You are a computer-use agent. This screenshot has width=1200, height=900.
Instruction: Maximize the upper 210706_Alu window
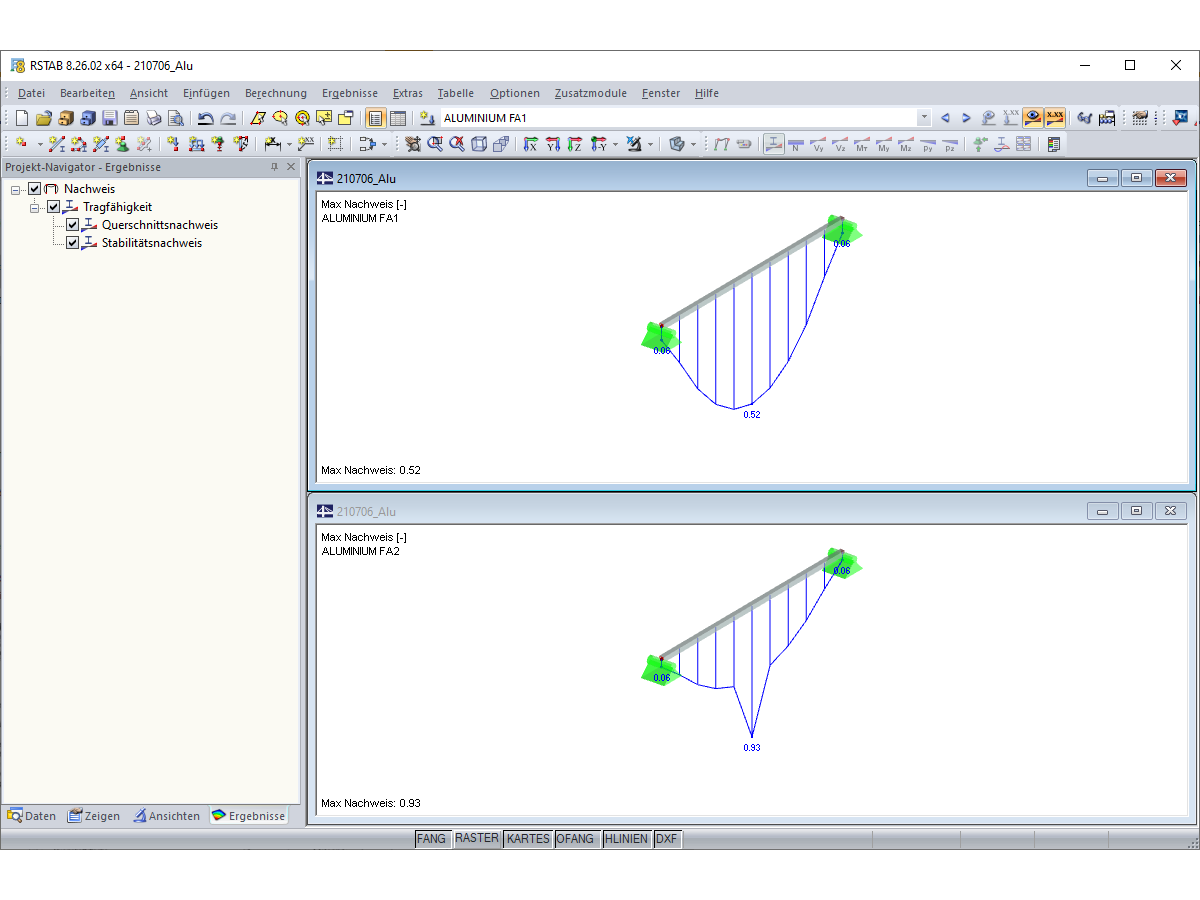pyautogui.click(x=1136, y=178)
